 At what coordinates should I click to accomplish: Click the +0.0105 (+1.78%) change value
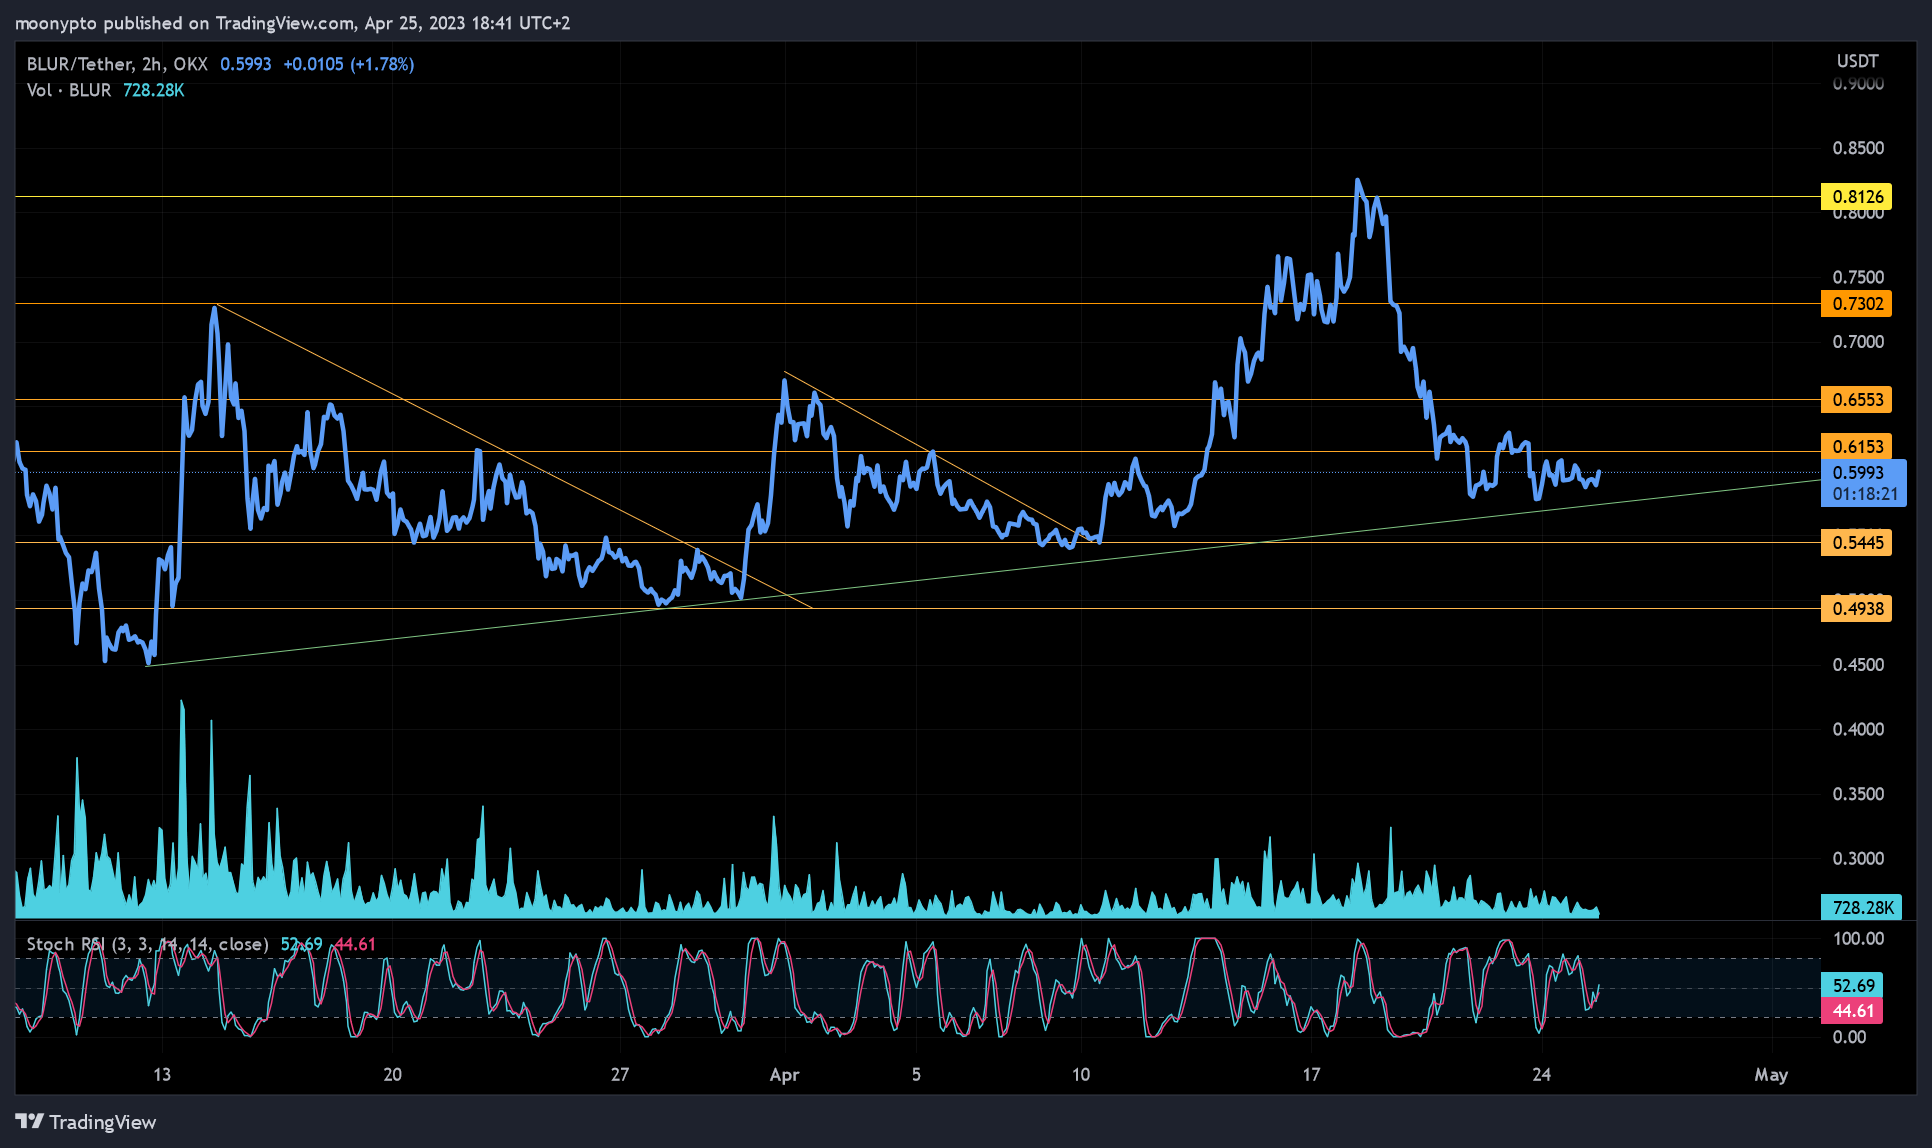(x=349, y=64)
